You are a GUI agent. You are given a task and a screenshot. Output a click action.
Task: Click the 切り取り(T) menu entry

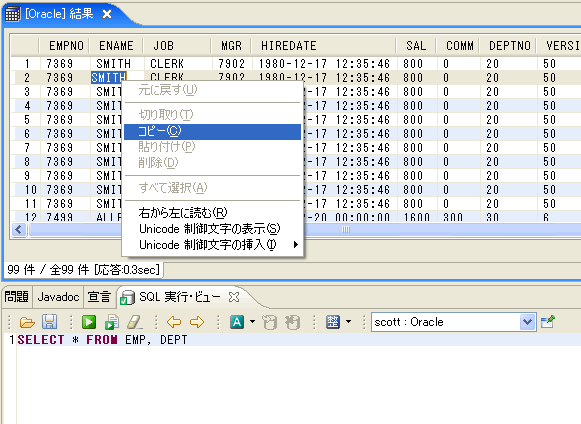pos(212,115)
